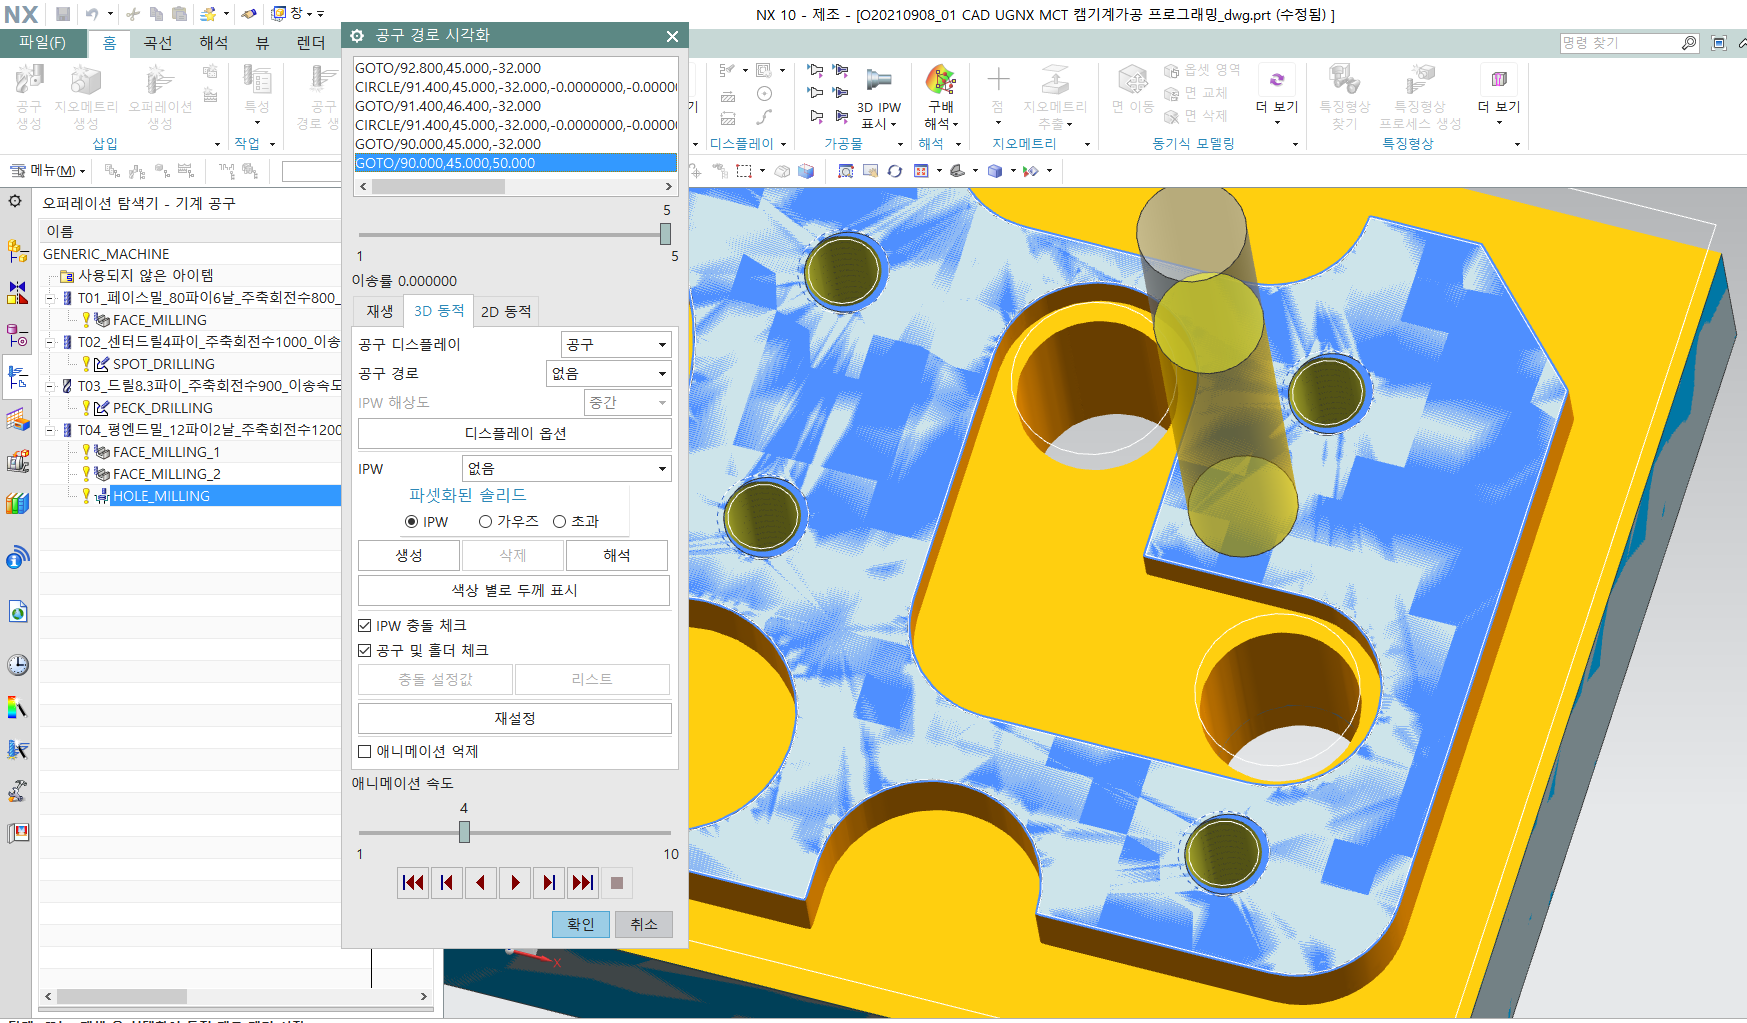Click the Play forward playback button

point(515,883)
